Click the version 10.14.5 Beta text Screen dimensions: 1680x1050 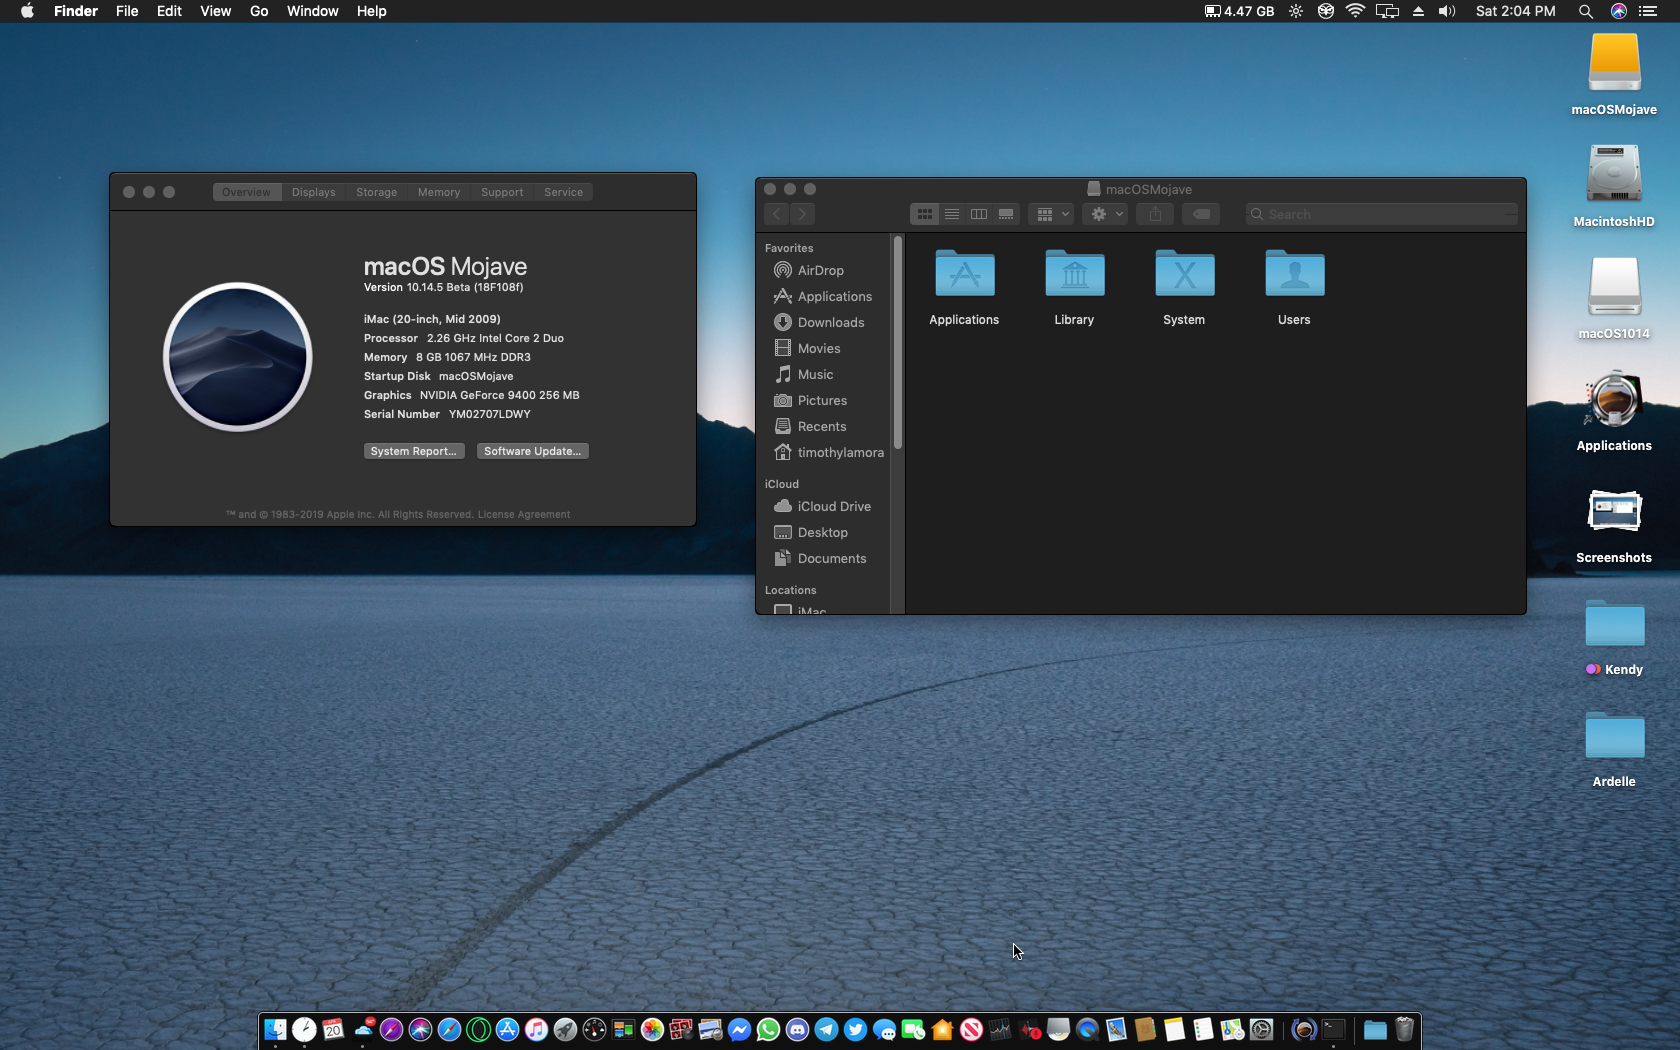[444, 287]
